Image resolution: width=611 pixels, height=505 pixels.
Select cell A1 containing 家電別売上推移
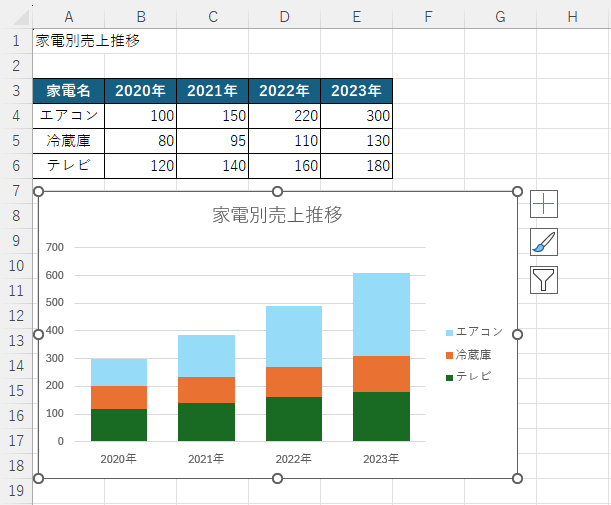(x=68, y=41)
